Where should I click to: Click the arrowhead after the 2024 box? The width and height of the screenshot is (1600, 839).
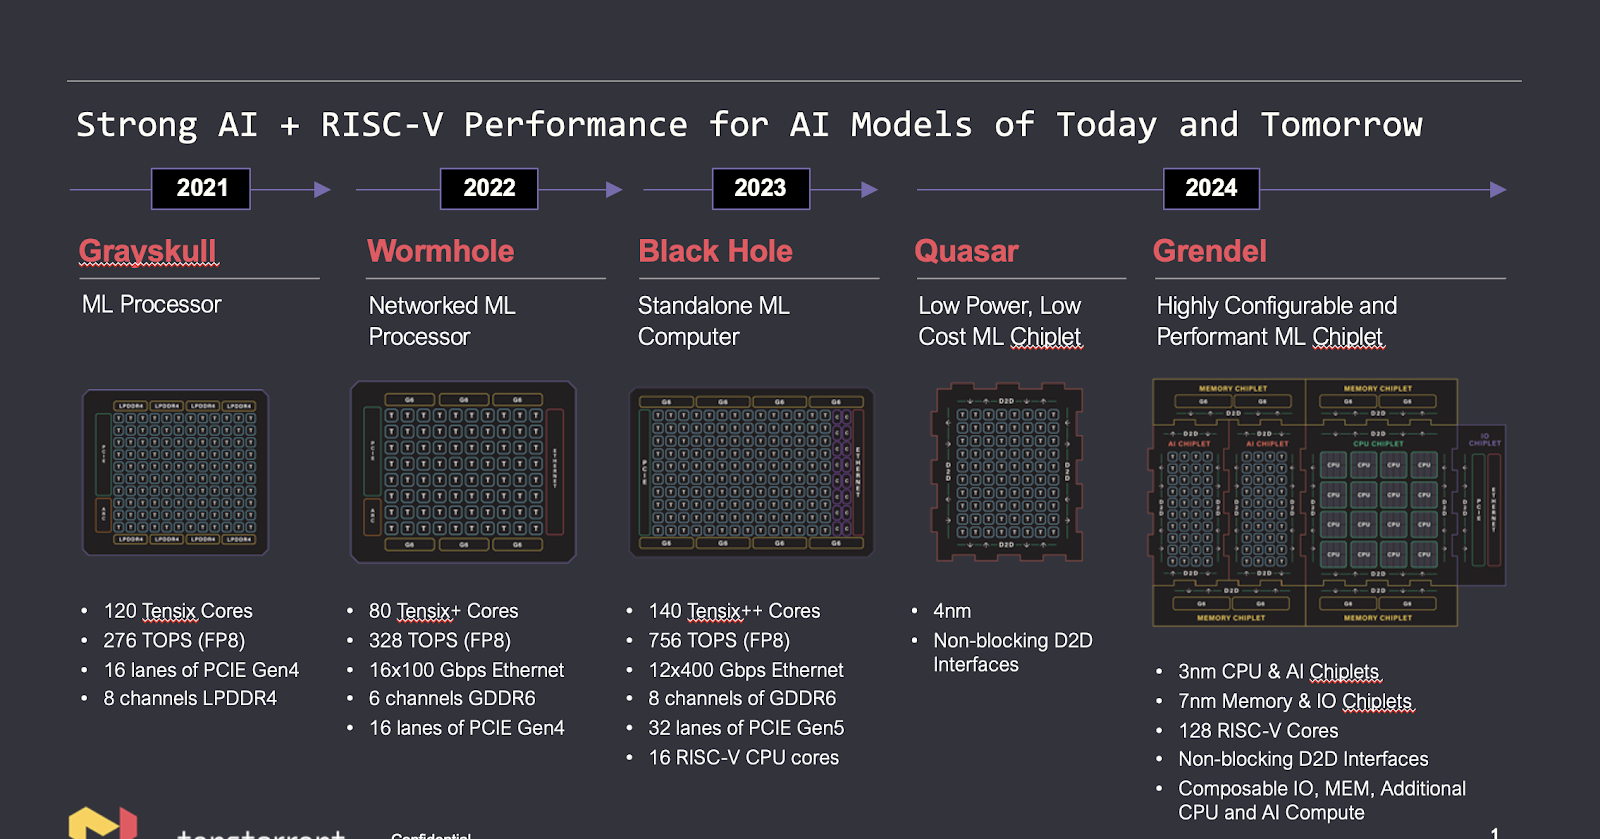click(1497, 190)
